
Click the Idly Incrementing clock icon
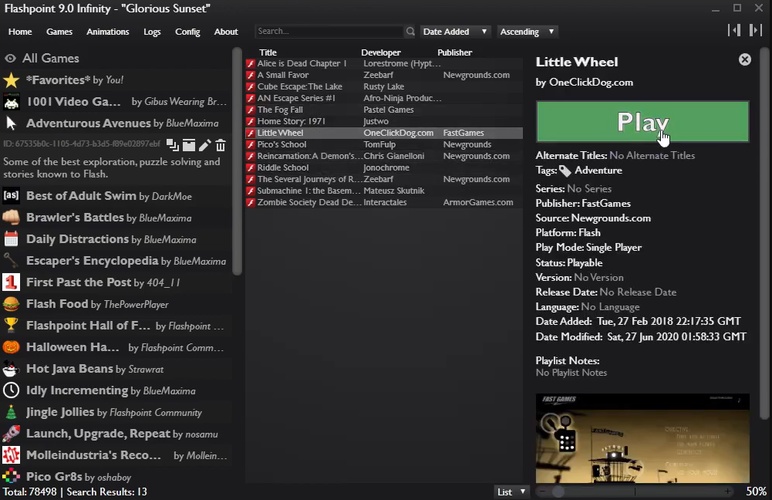click(x=11, y=391)
